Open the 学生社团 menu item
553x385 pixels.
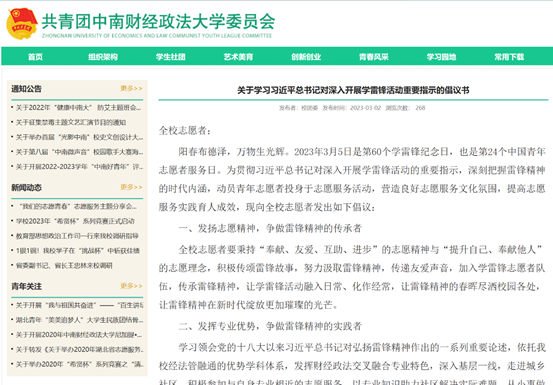click(x=171, y=57)
